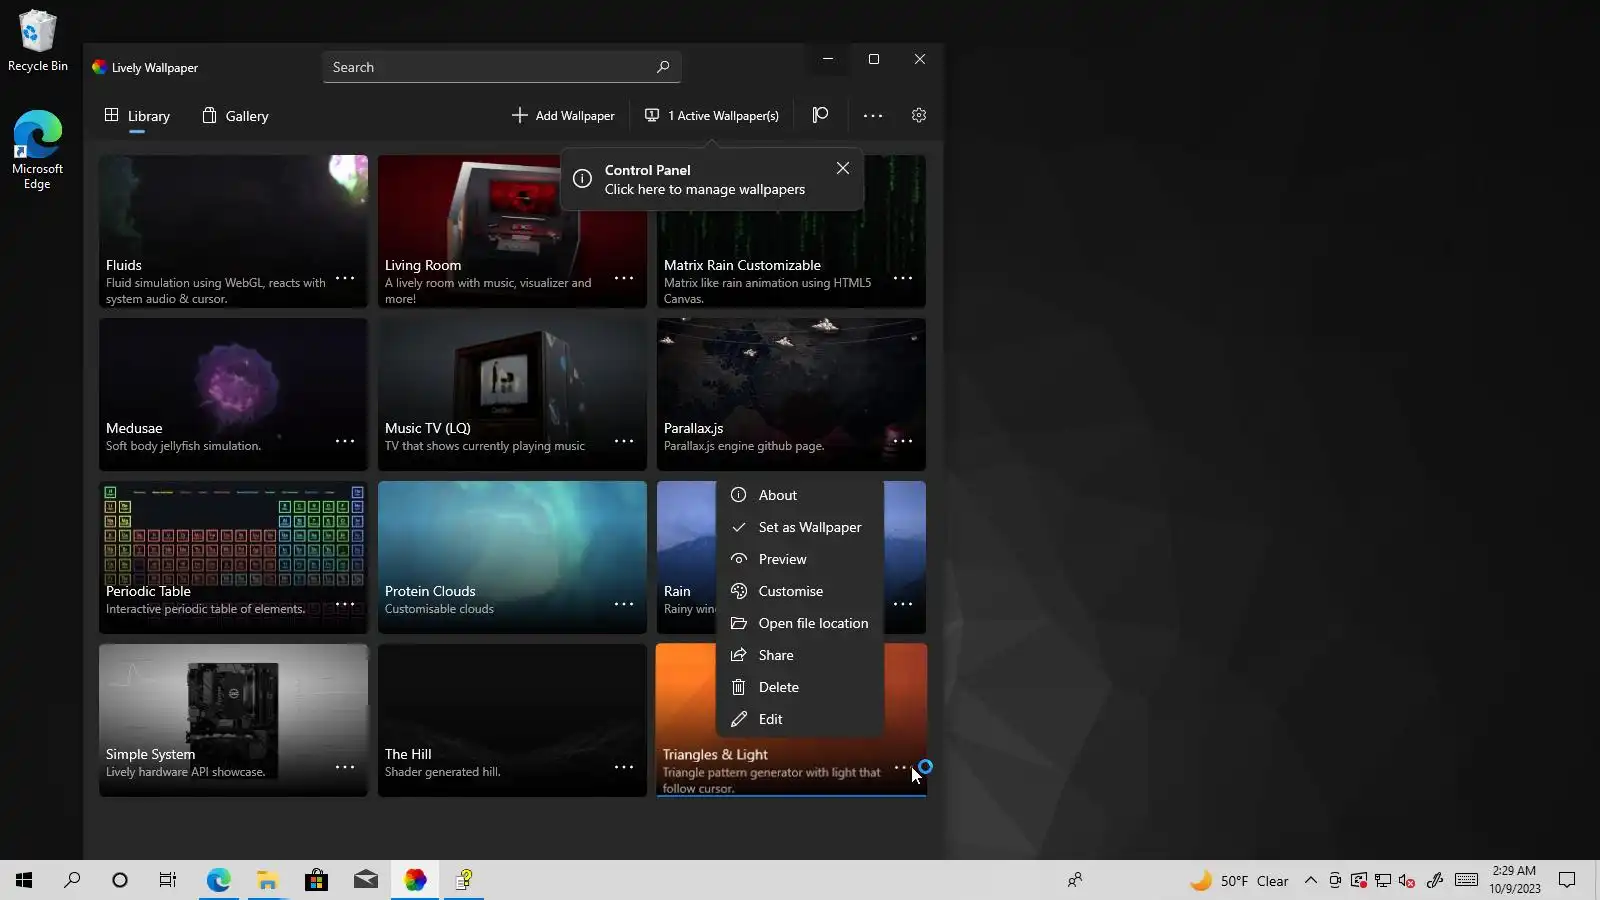Open the notification center icon
Image resolution: width=1600 pixels, height=900 pixels.
[x=1567, y=880]
